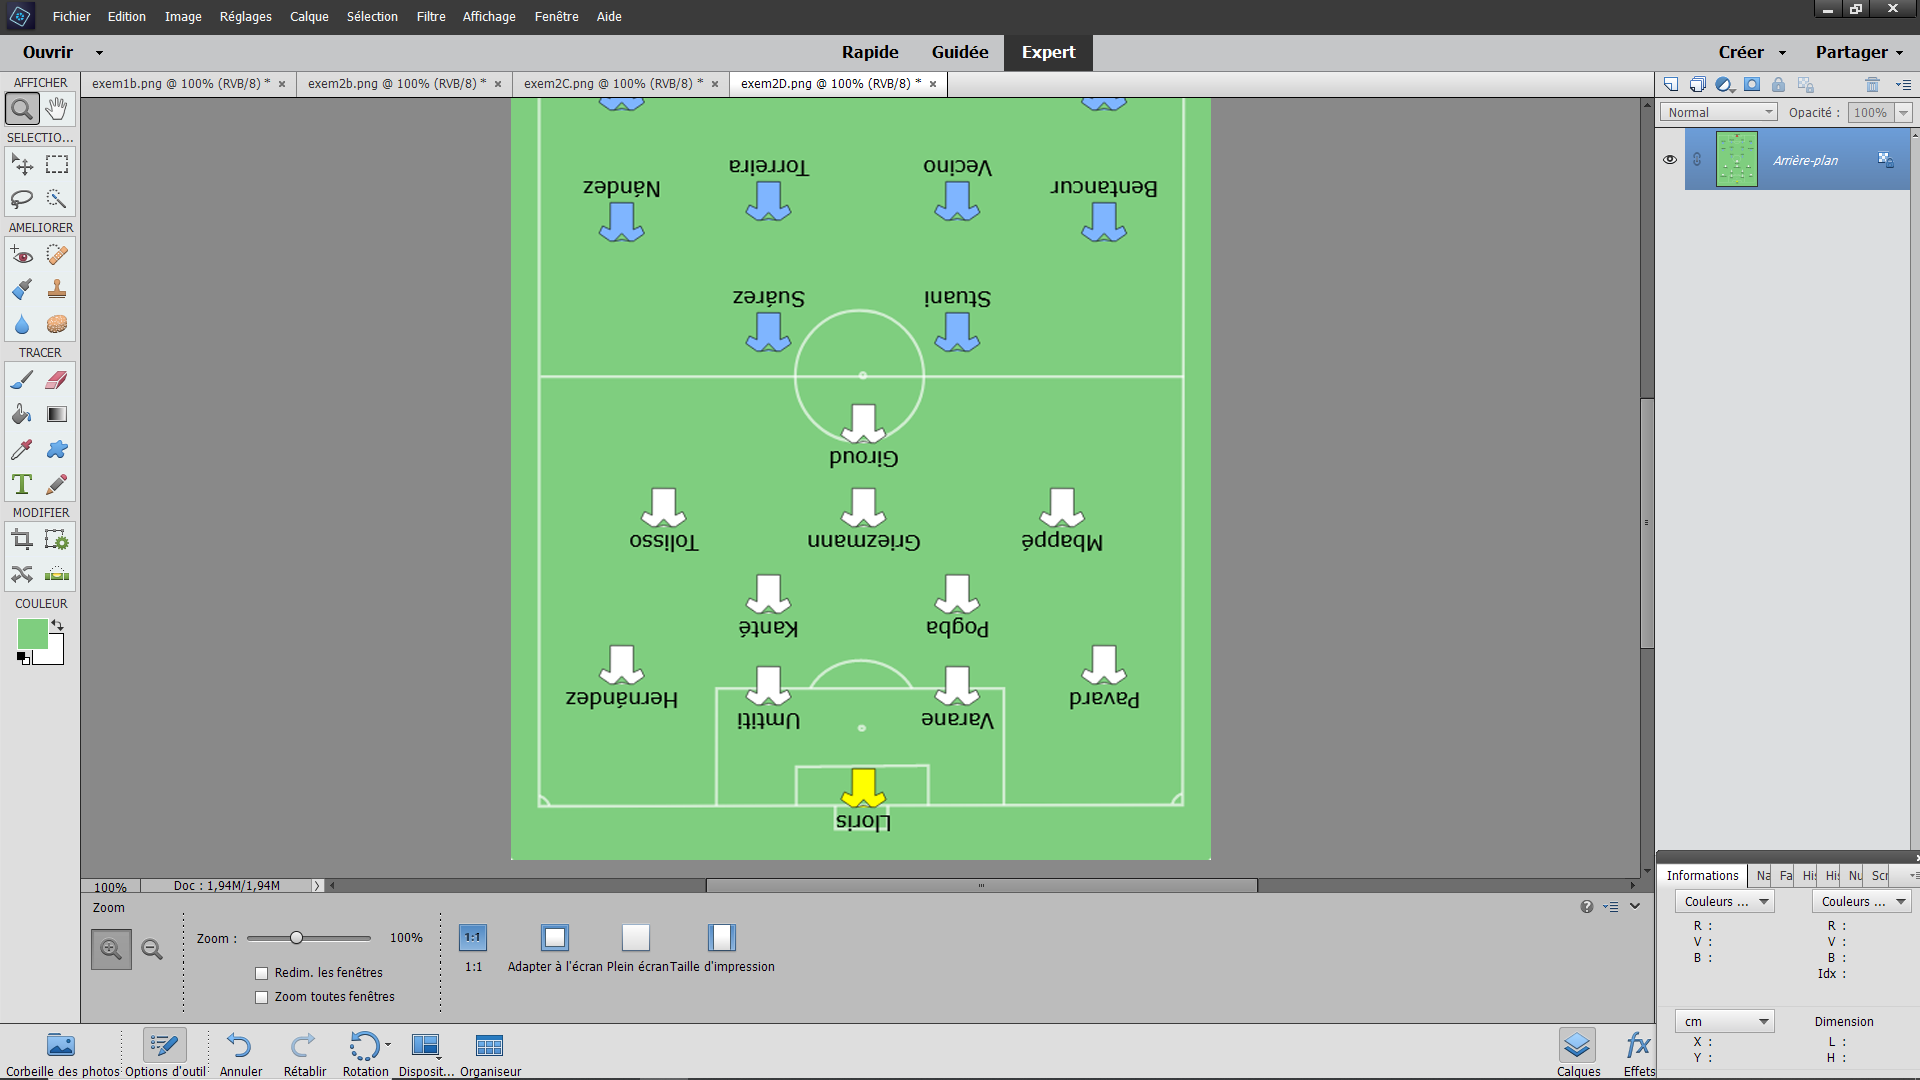Select the Smart Brush tool
The image size is (1920, 1080).
[22, 290]
